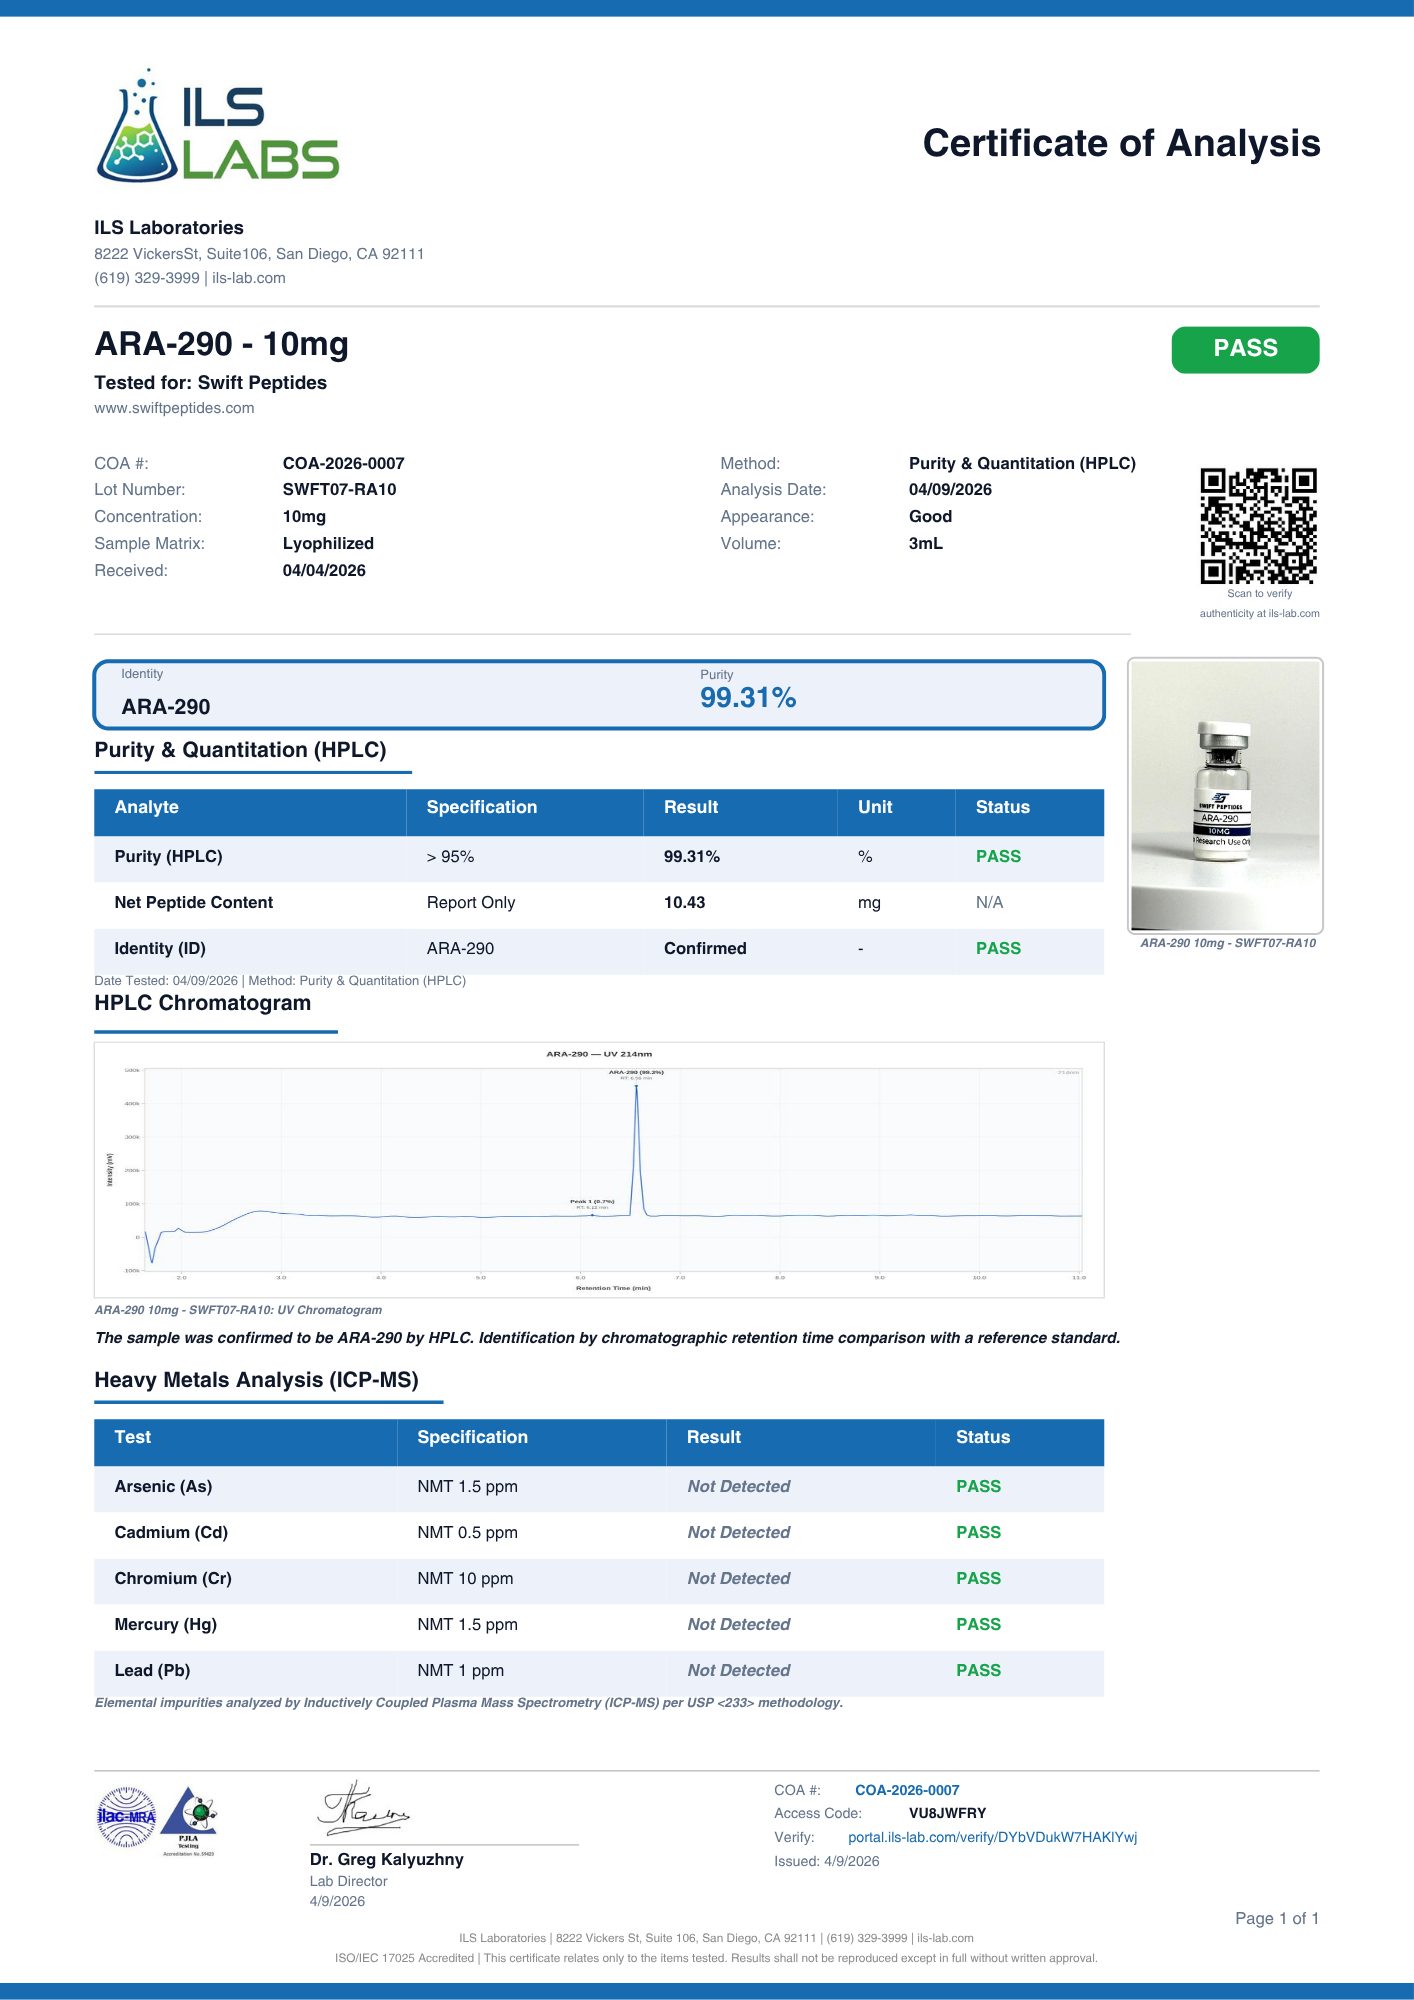Click the PJLA Testing accreditation logo
This screenshot has height=2000, width=1414.
tap(190, 1820)
